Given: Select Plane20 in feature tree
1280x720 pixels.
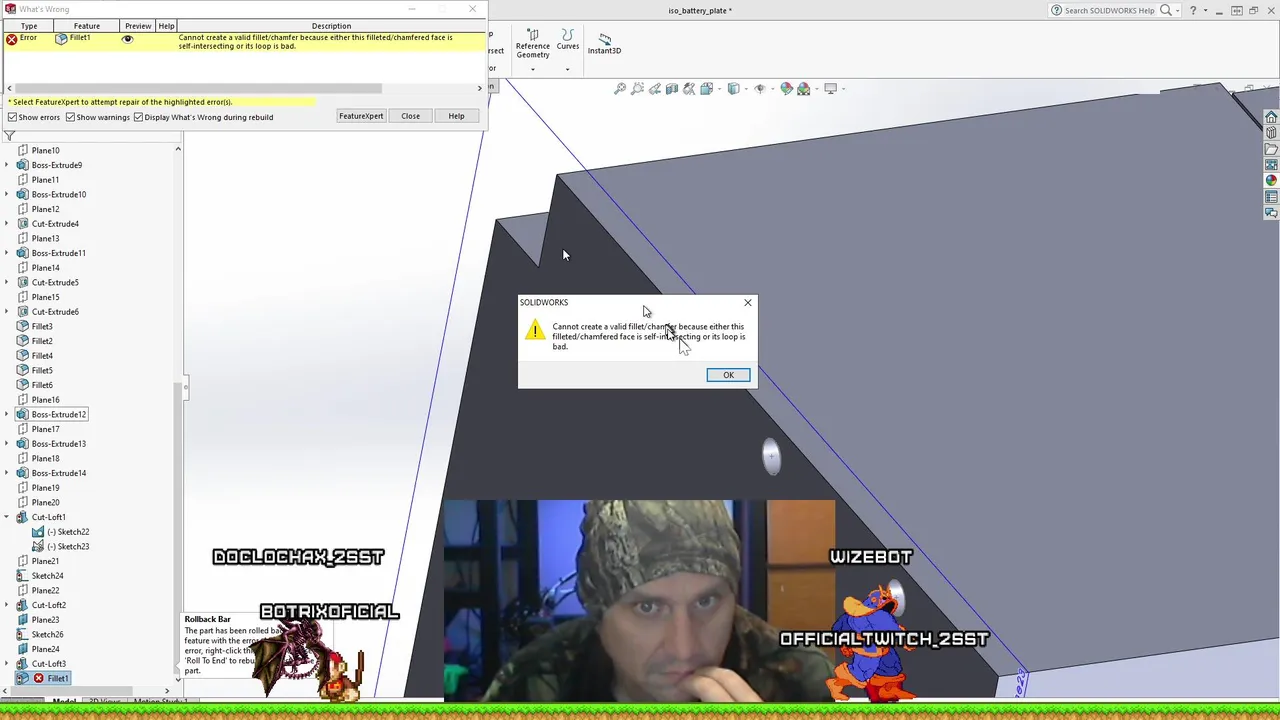Looking at the screenshot, I should (38, 502).
